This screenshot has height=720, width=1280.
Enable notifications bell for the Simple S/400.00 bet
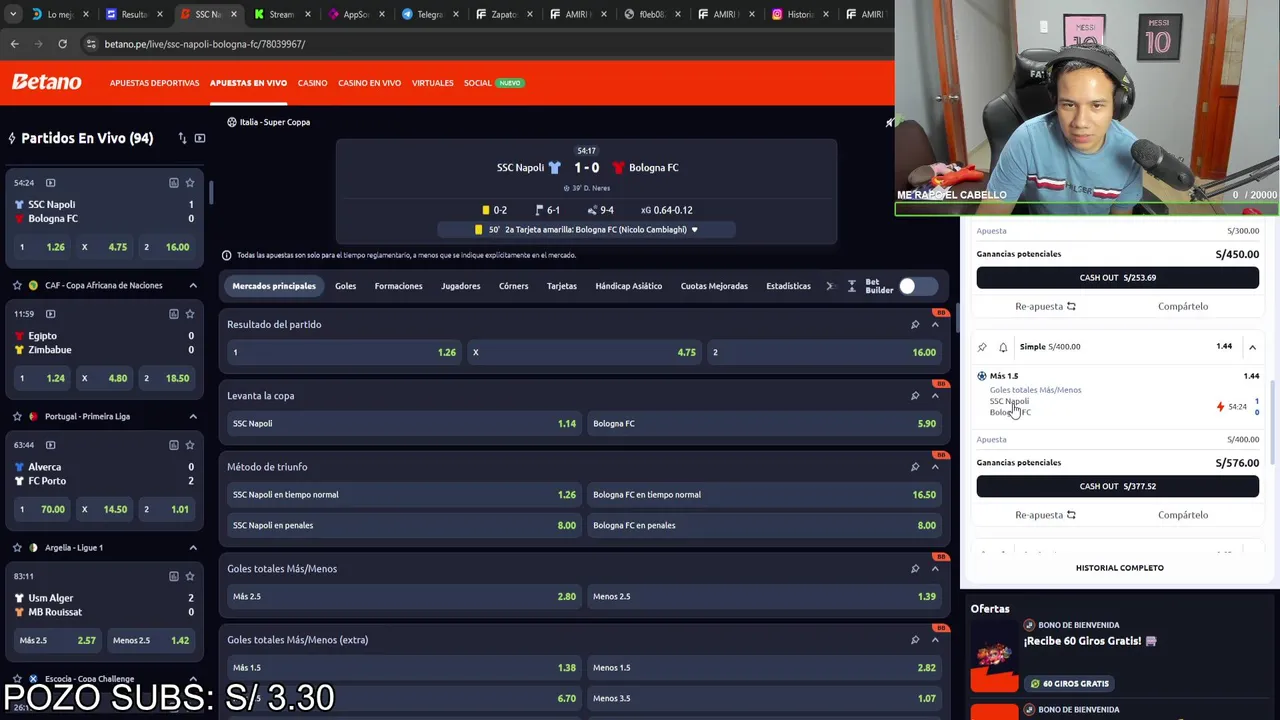(x=1003, y=347)
